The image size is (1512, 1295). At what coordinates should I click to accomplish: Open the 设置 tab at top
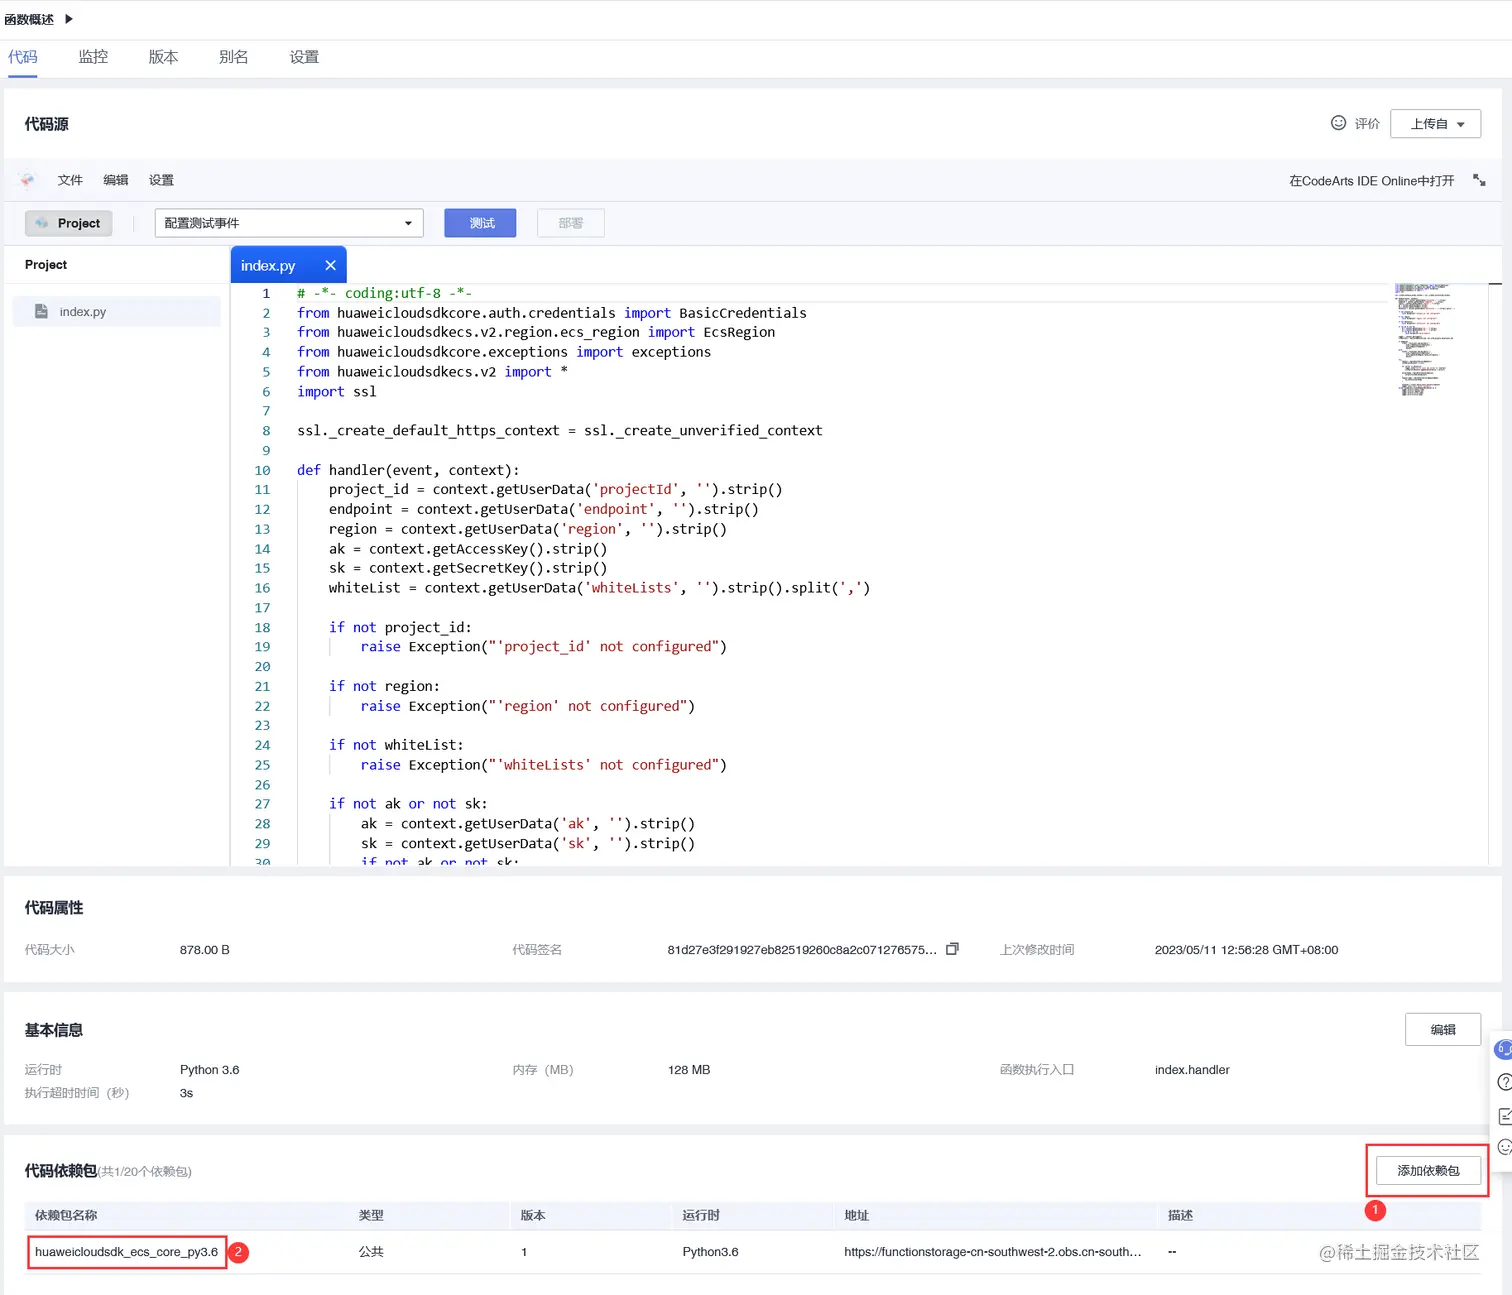(304, 57)
